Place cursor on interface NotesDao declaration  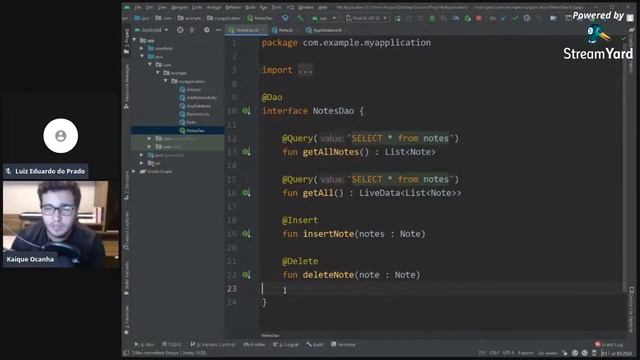tap(312, 111)
